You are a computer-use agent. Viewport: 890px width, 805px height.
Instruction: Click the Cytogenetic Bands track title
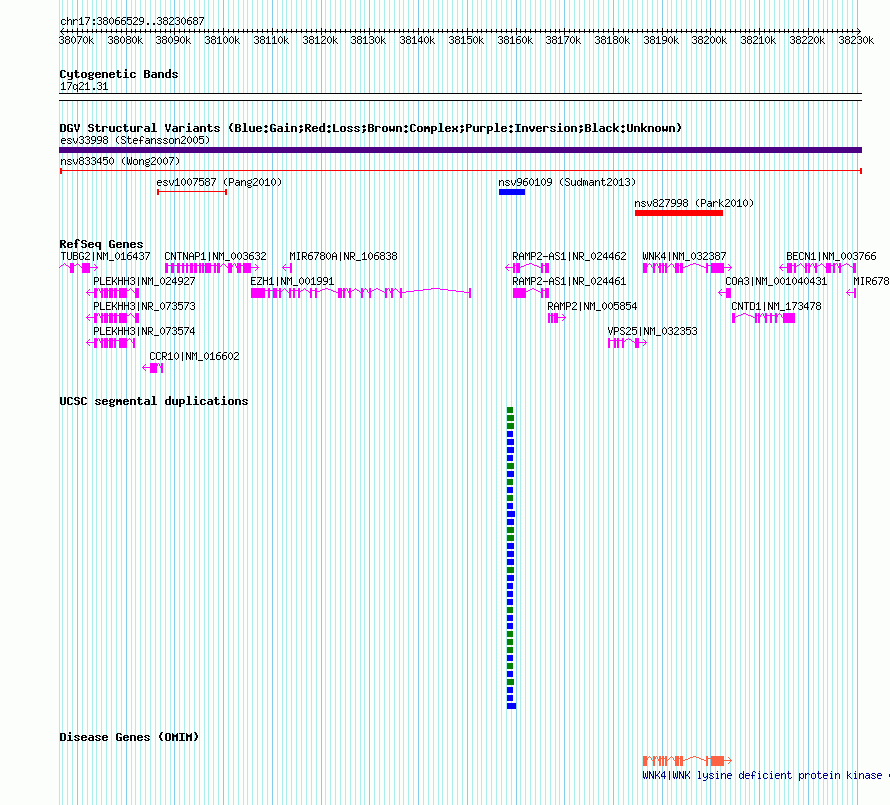119,74
